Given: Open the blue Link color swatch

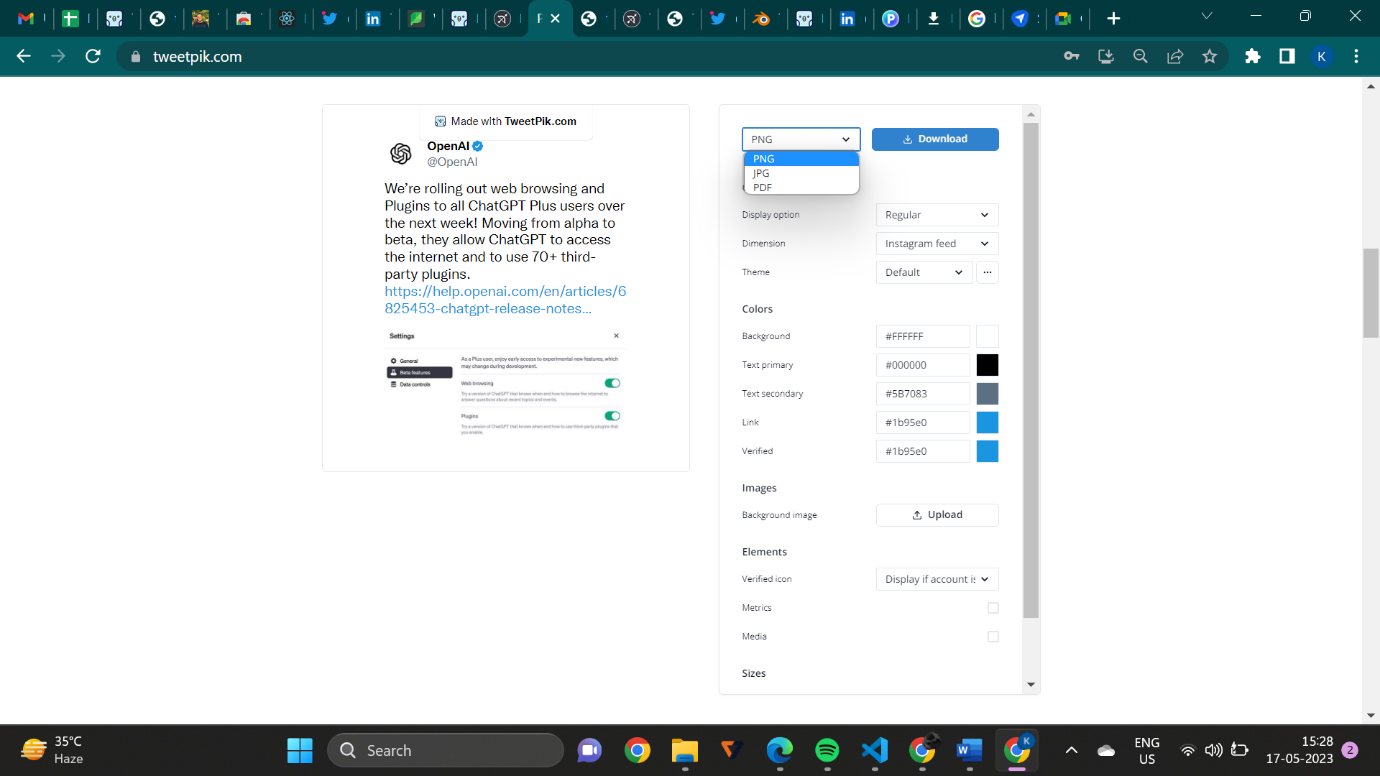Looking at the screenshot, I should (x=987, y=423).
